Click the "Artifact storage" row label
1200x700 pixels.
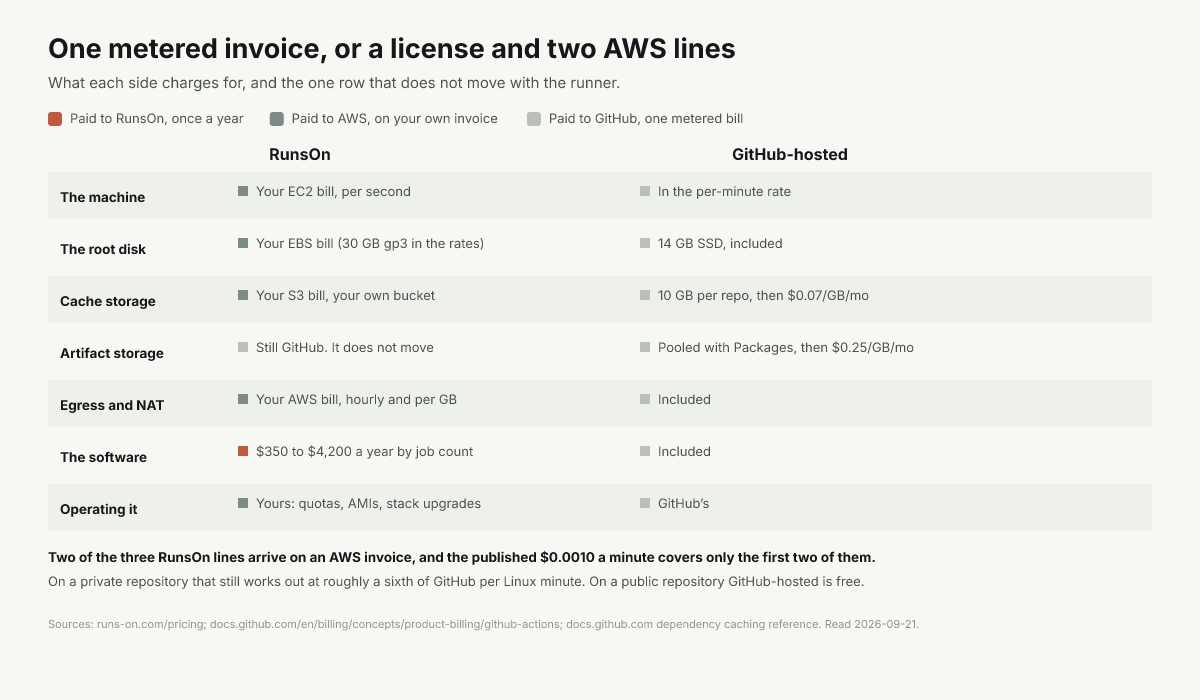(112, 353)
